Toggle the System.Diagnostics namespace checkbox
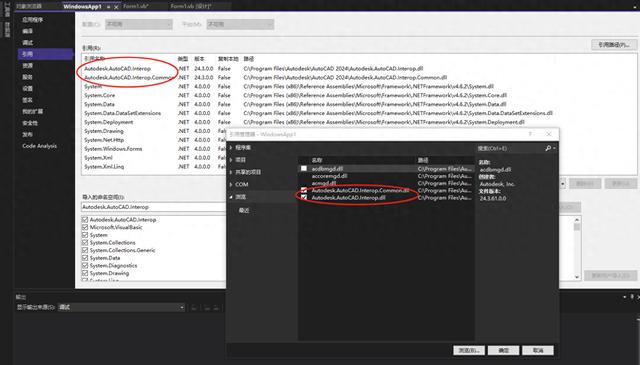This screenshot has height=365, width=640. 85,265
